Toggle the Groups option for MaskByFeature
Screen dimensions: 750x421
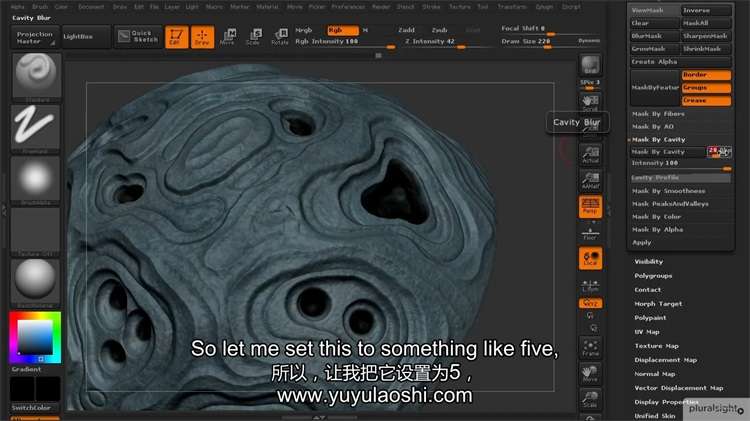pos(706,88)
